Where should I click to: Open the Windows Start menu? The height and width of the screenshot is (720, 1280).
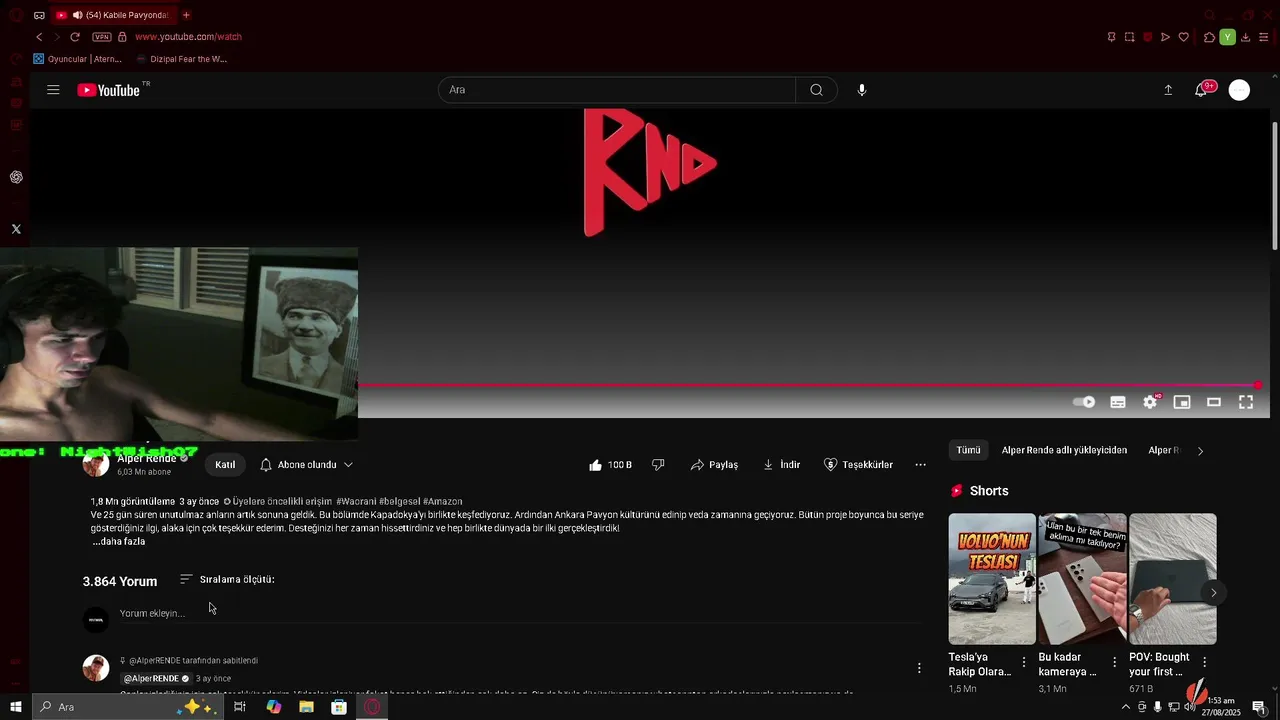(16, 707)
